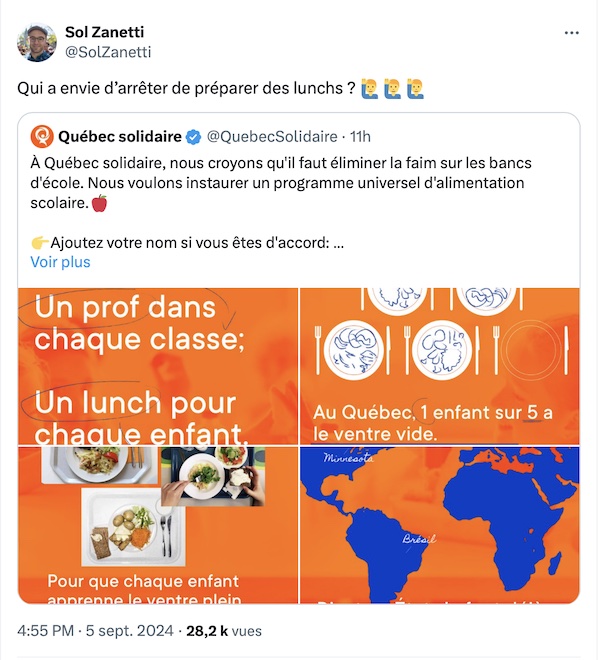Click the raising-hand emojis in tweet
The image size is (600, 660).
point(393,88)
